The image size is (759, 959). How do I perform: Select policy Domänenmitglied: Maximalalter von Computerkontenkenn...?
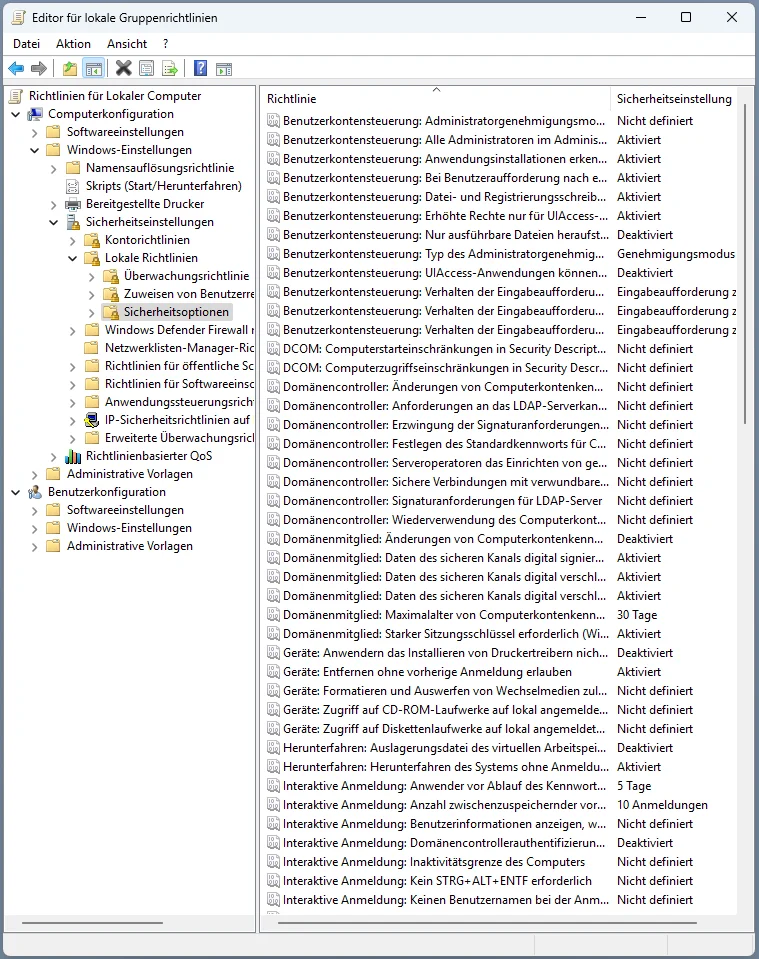point(443,615)
